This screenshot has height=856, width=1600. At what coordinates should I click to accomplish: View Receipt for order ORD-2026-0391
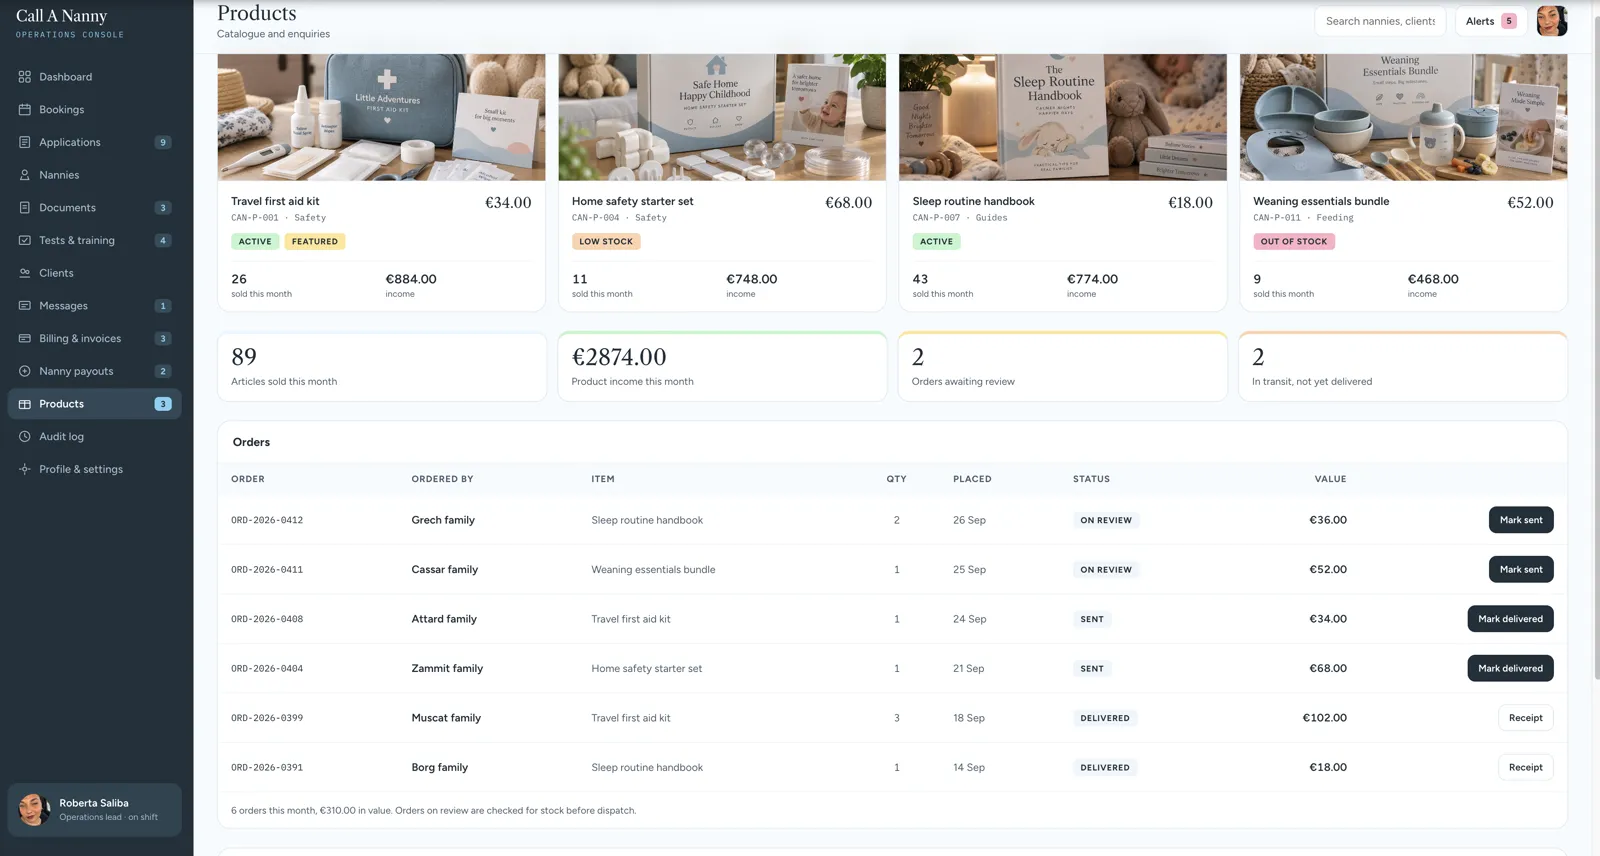[1525, 768]
